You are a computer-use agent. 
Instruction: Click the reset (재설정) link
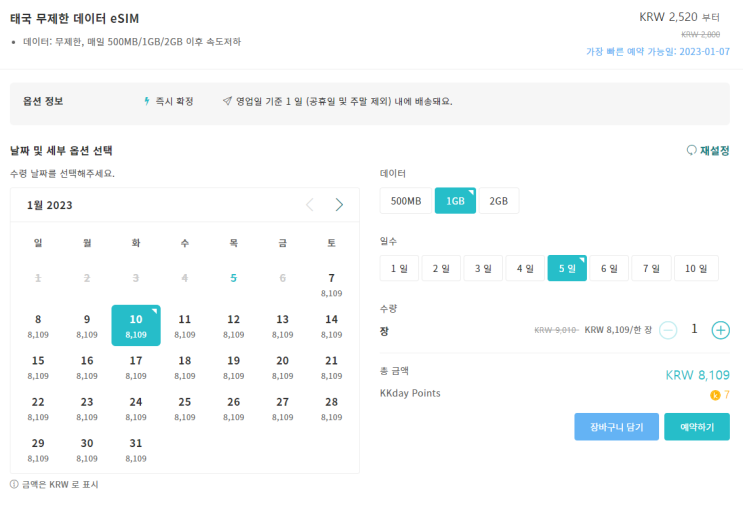click(x=708, y=150)
